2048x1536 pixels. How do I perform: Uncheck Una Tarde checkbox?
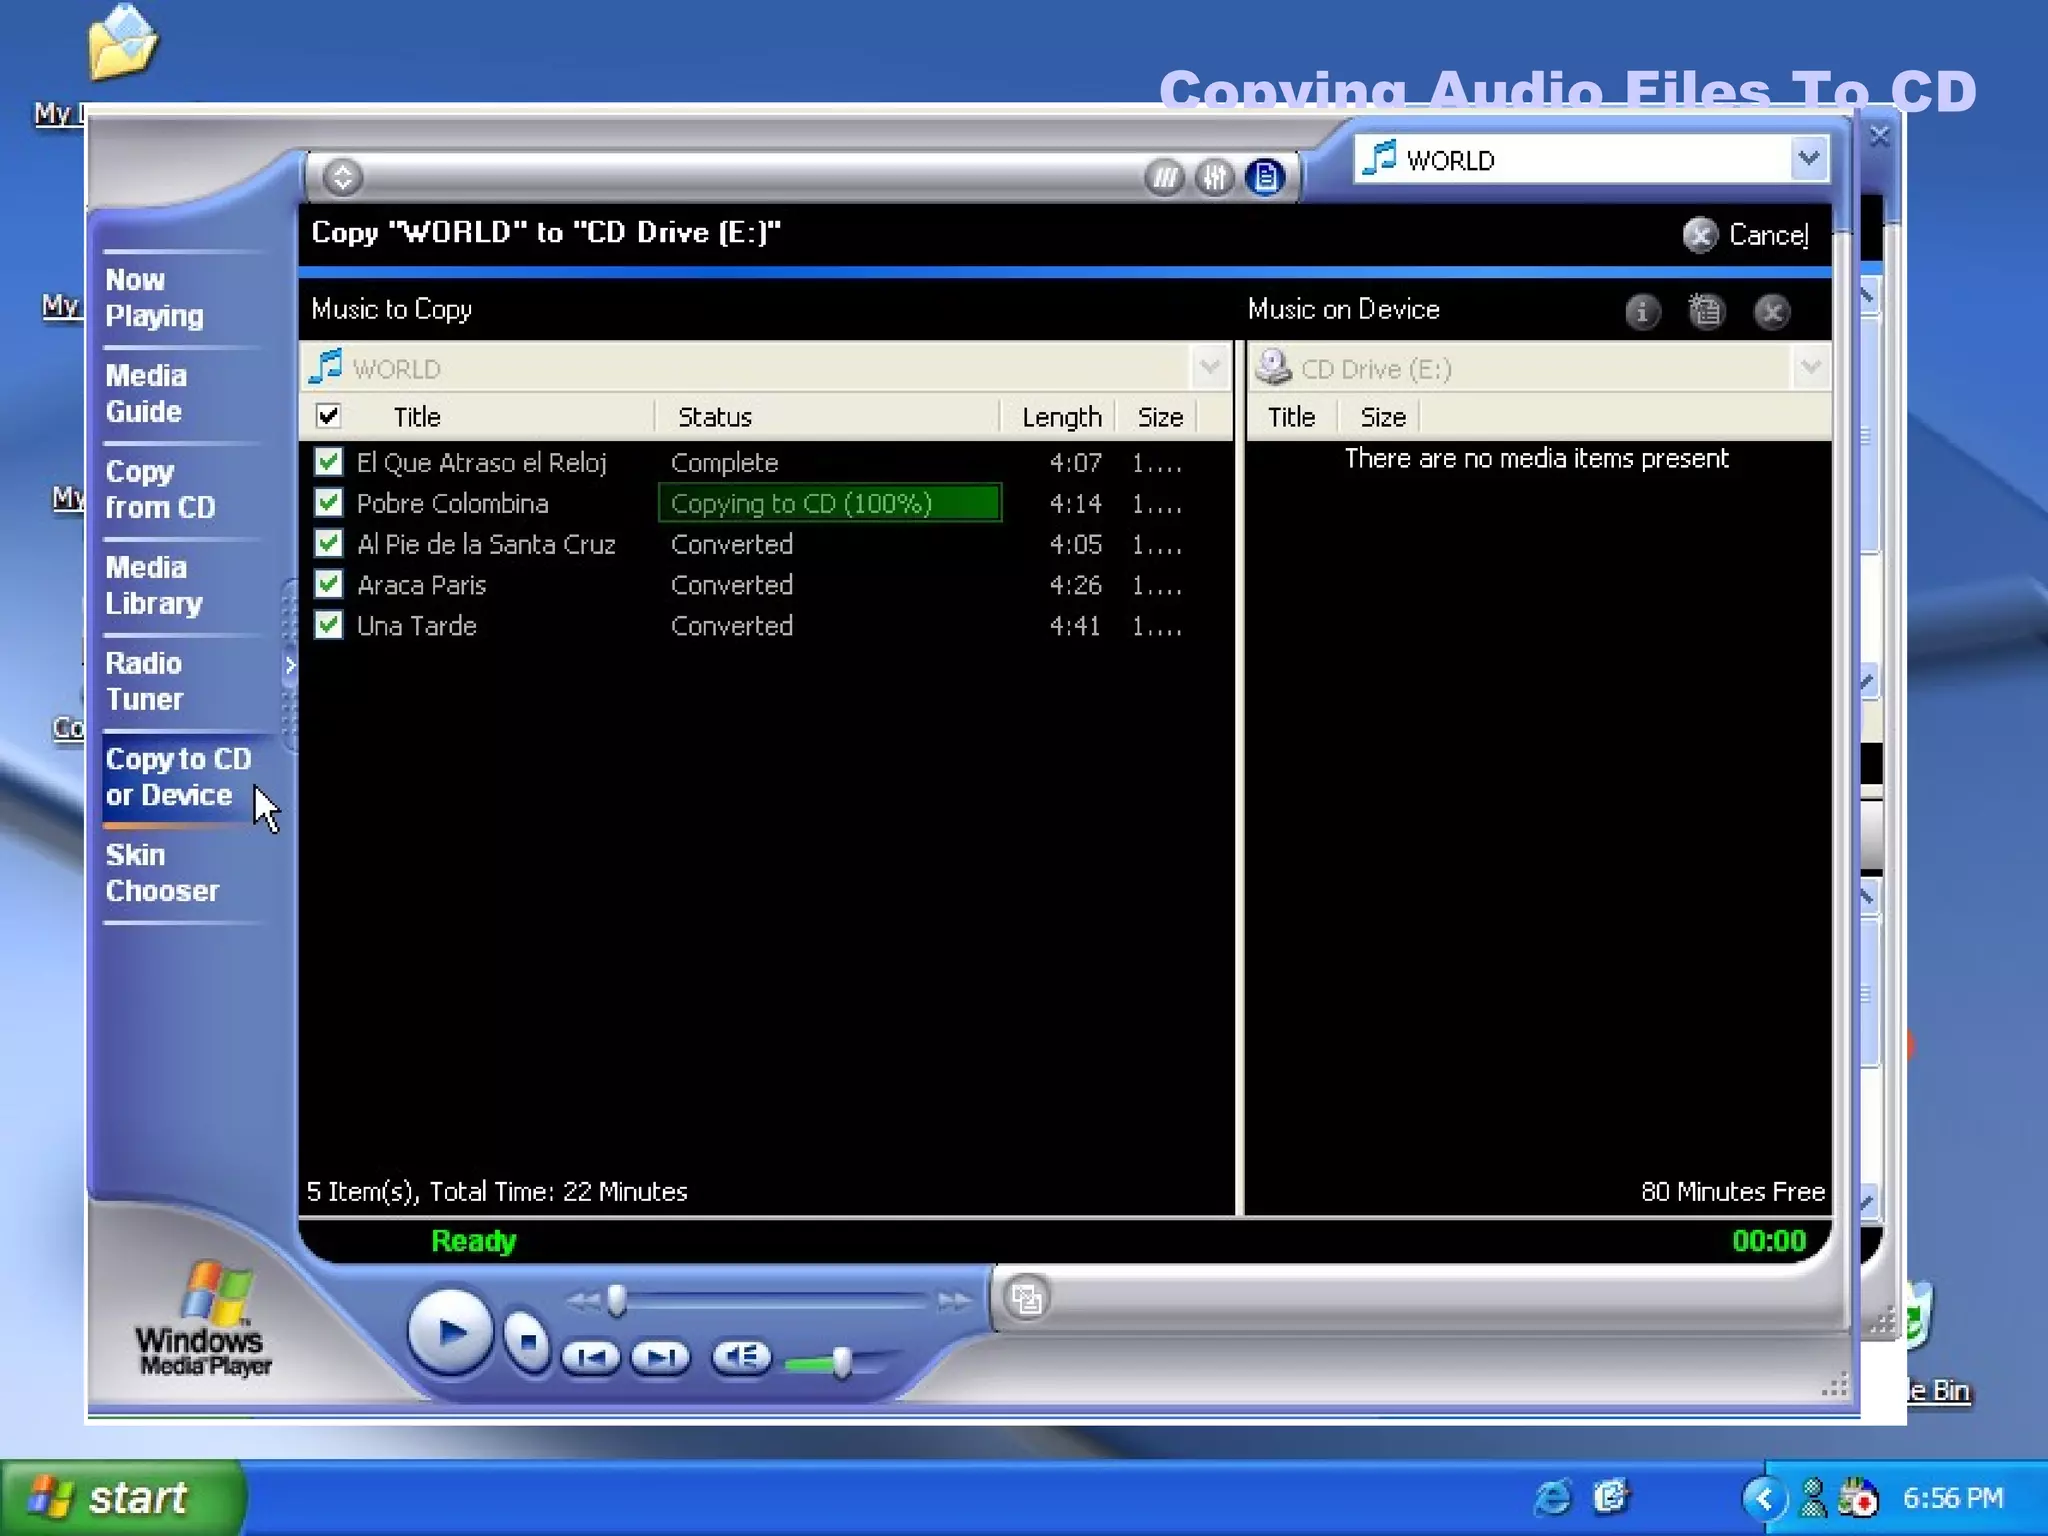tap(328, 625)
